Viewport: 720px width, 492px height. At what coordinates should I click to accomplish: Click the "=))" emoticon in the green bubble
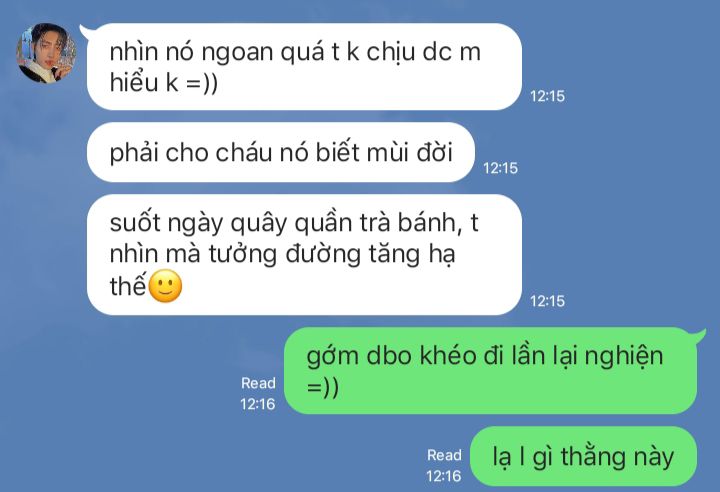coord(323,388)
